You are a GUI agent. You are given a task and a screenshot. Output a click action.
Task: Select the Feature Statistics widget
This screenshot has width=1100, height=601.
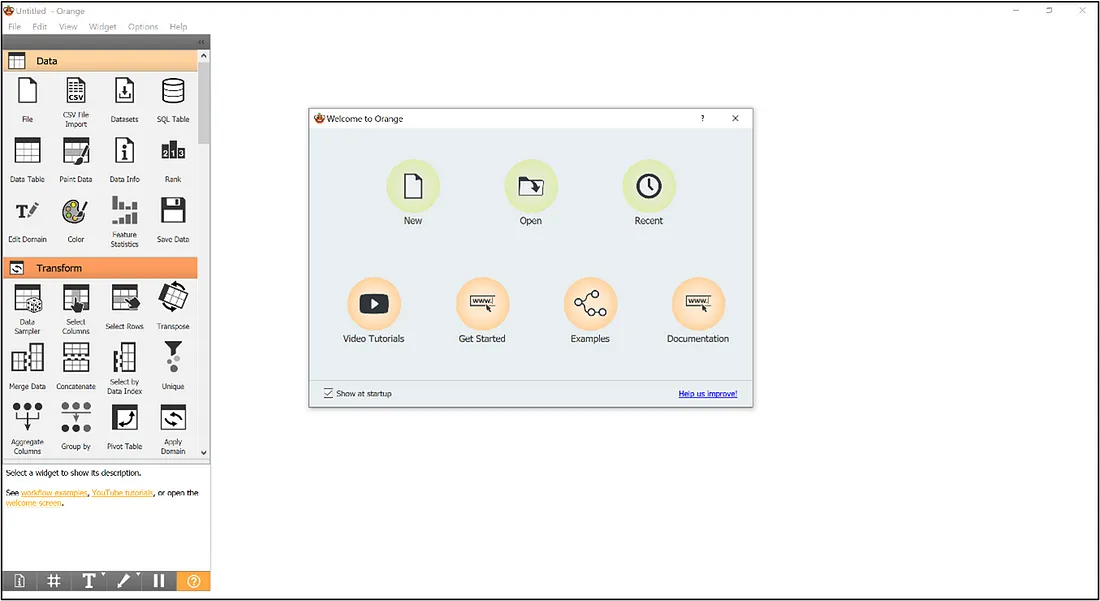124,222
